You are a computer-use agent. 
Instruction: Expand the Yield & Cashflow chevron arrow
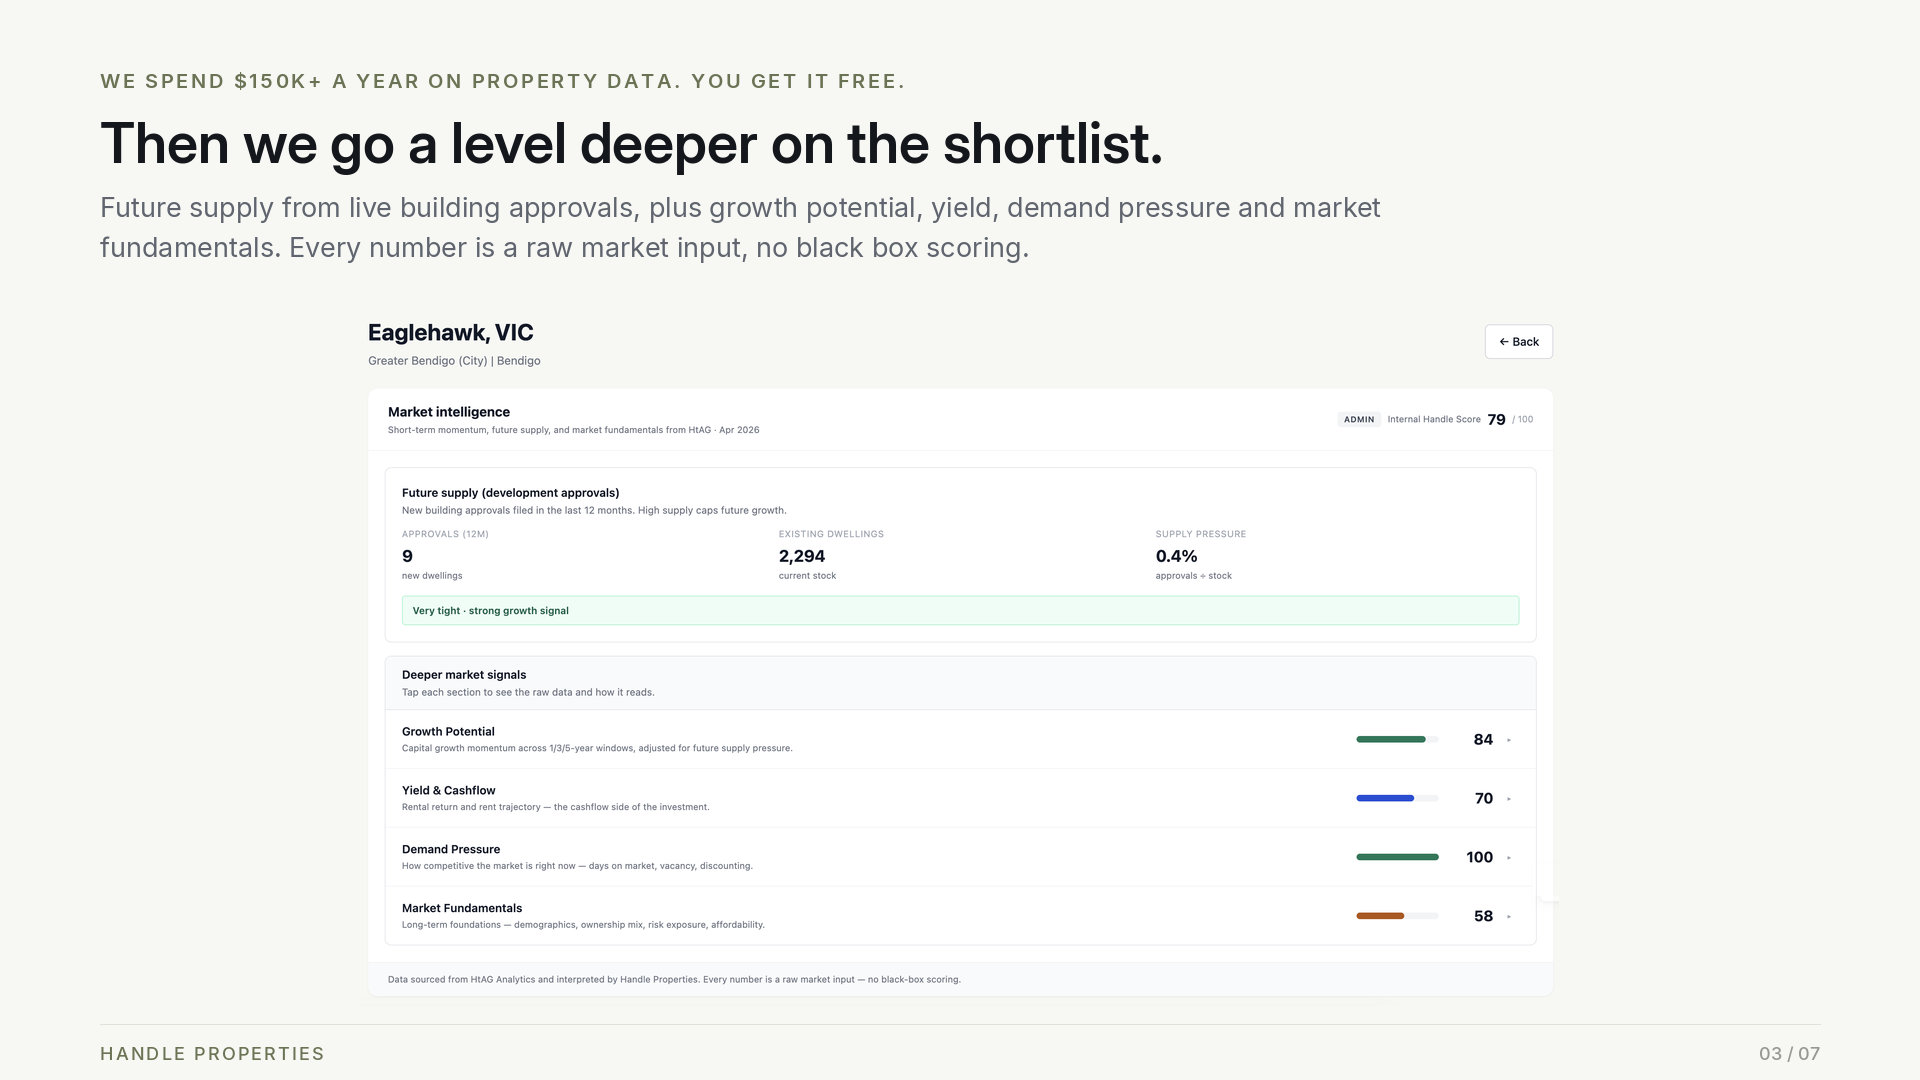point(1509,799)
